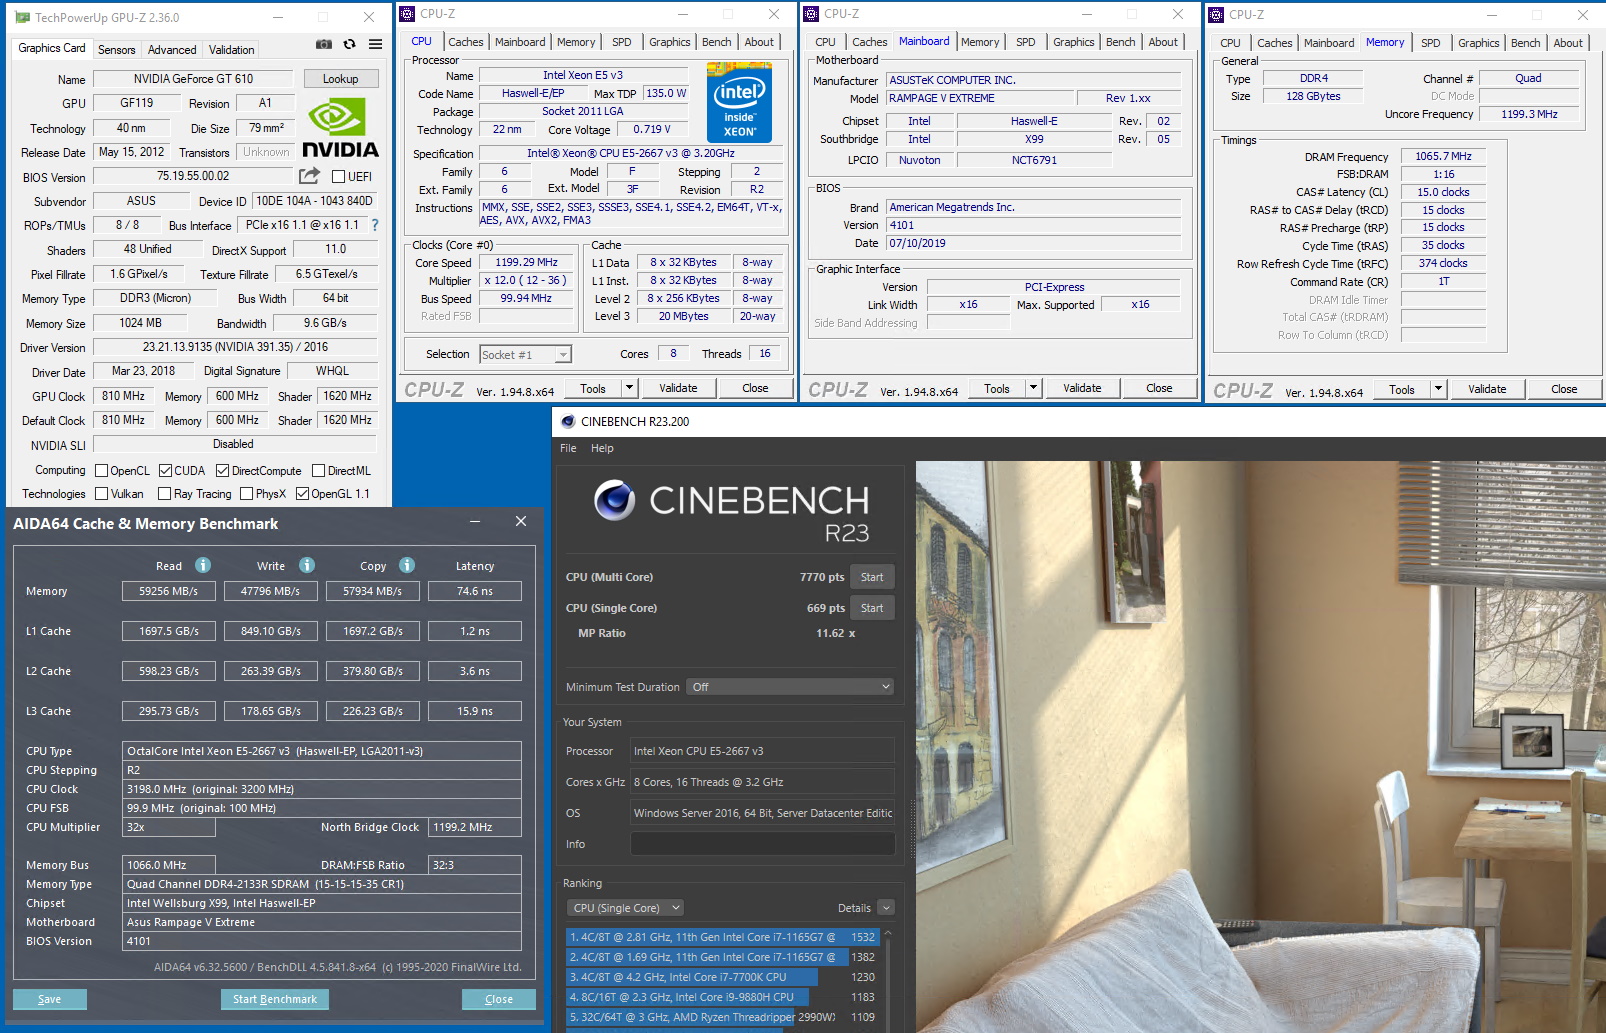The width and height of the screenshot is (1606, 1033).
Task: Expand the ranking Details dropdown arrow
Action: [x=886, y=908]
